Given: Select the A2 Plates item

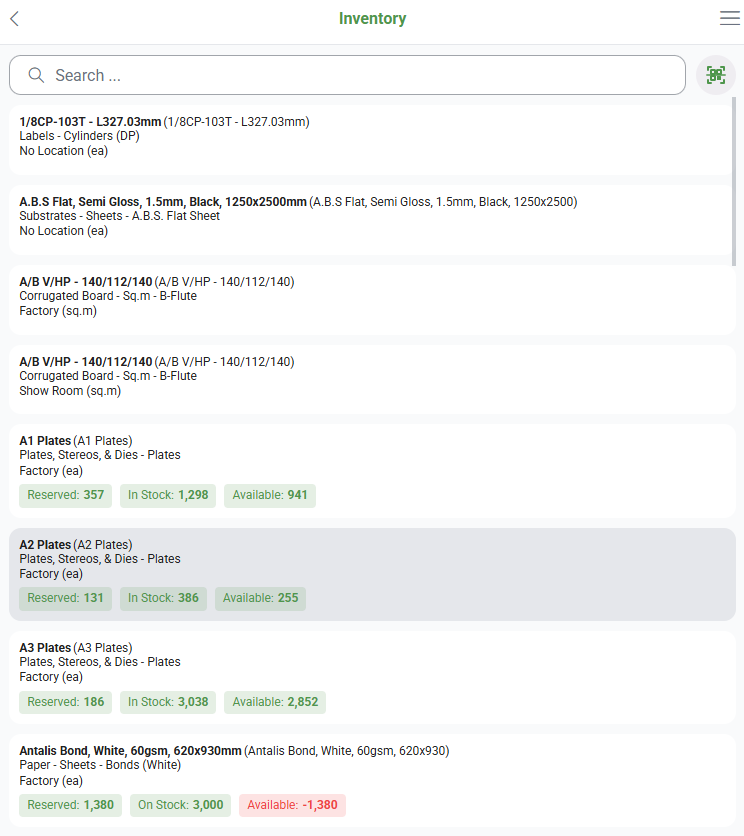Looking at the screenshot, I should 372,574.
